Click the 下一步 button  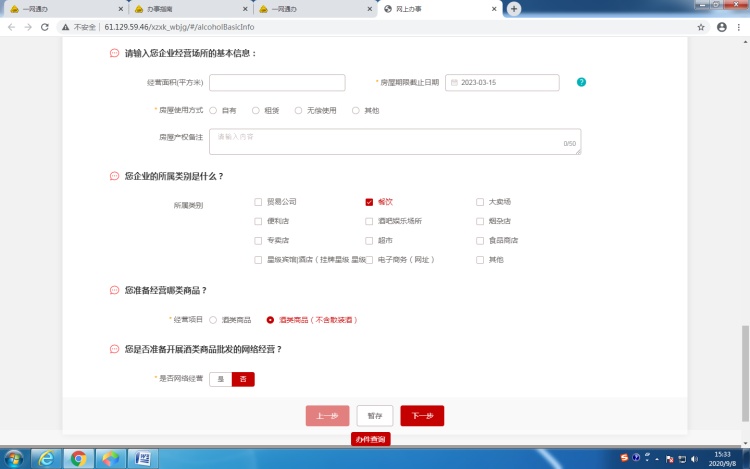[x=422, y=416]
